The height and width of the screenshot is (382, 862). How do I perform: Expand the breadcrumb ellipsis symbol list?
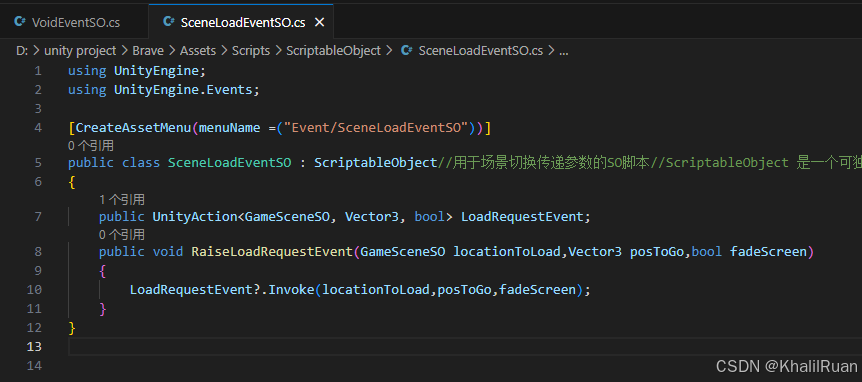563,51
